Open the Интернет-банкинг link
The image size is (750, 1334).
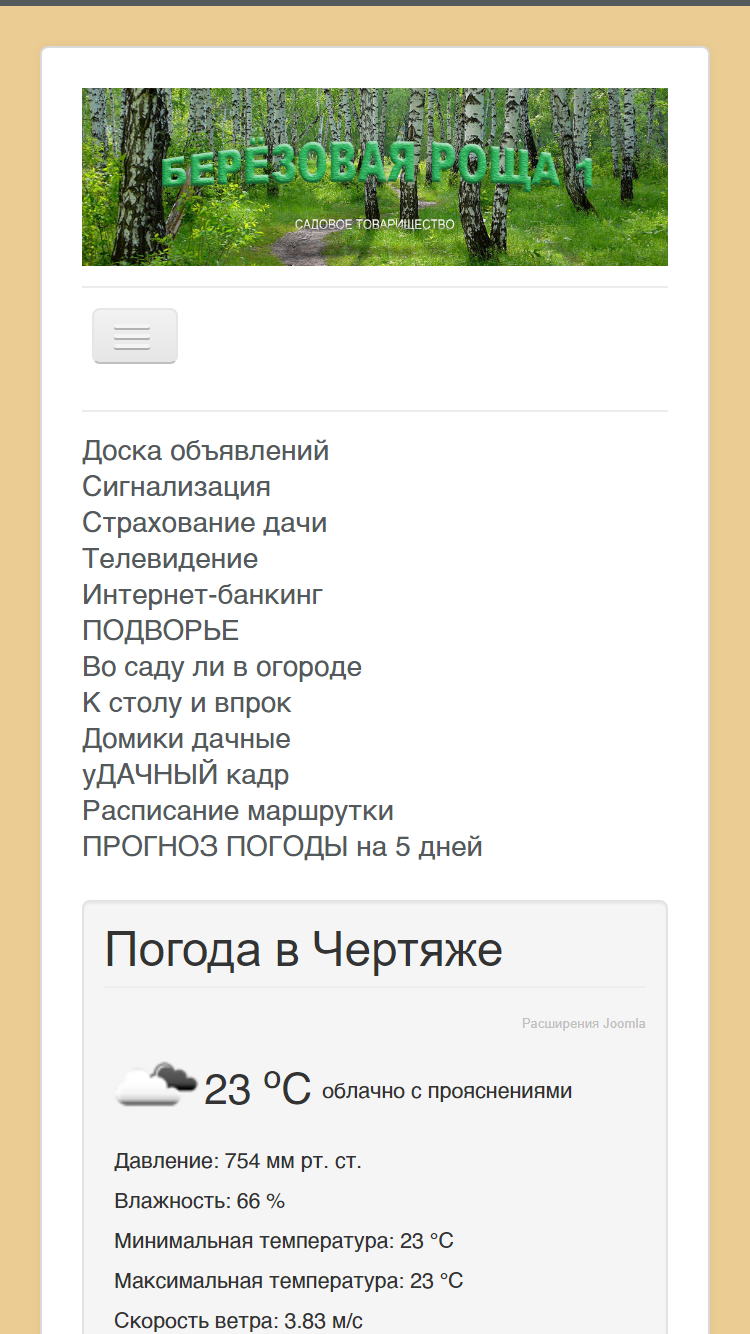pos(202,595)
